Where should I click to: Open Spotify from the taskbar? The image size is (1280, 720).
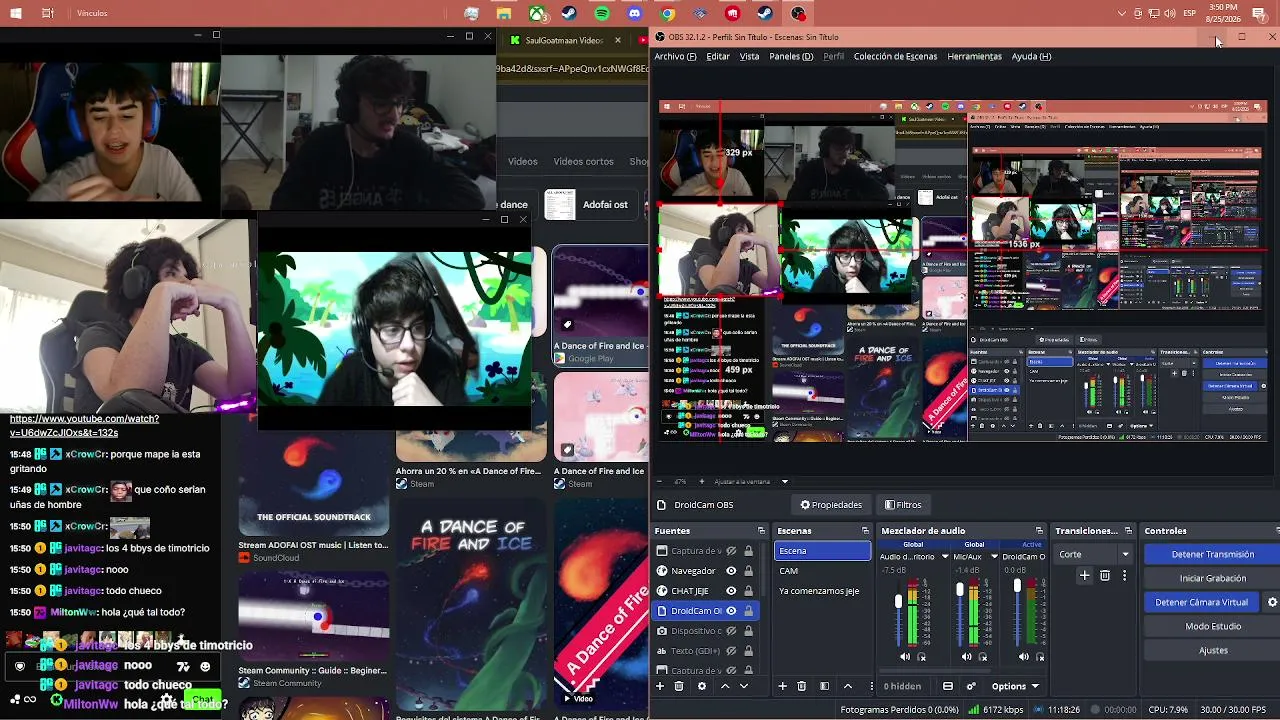click(601, 13)
